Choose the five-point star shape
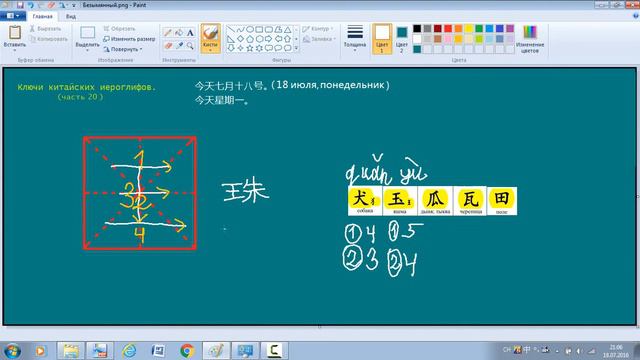640x360 pixels. coord(250,48)
